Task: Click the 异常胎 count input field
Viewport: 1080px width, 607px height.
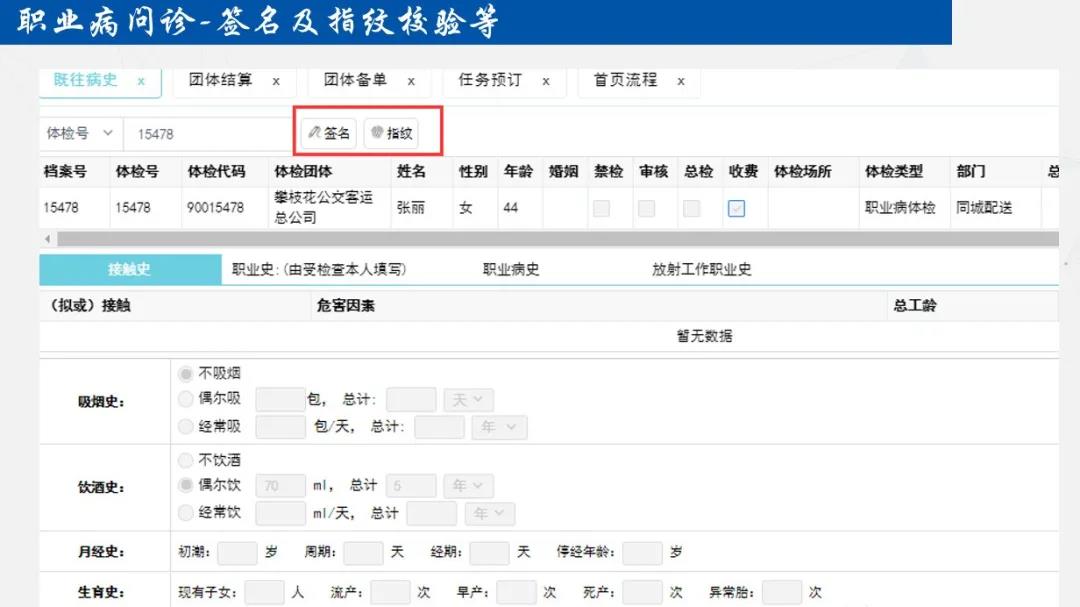Action: 782,593
